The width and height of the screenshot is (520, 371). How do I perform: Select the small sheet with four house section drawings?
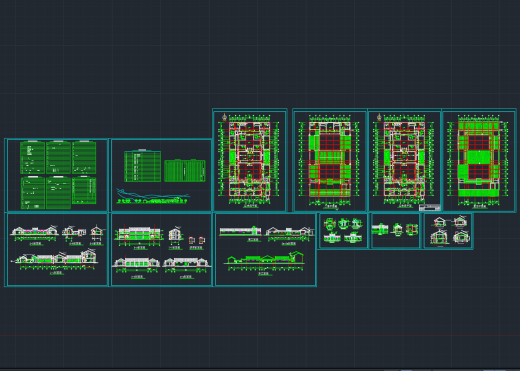pos(448,231)
